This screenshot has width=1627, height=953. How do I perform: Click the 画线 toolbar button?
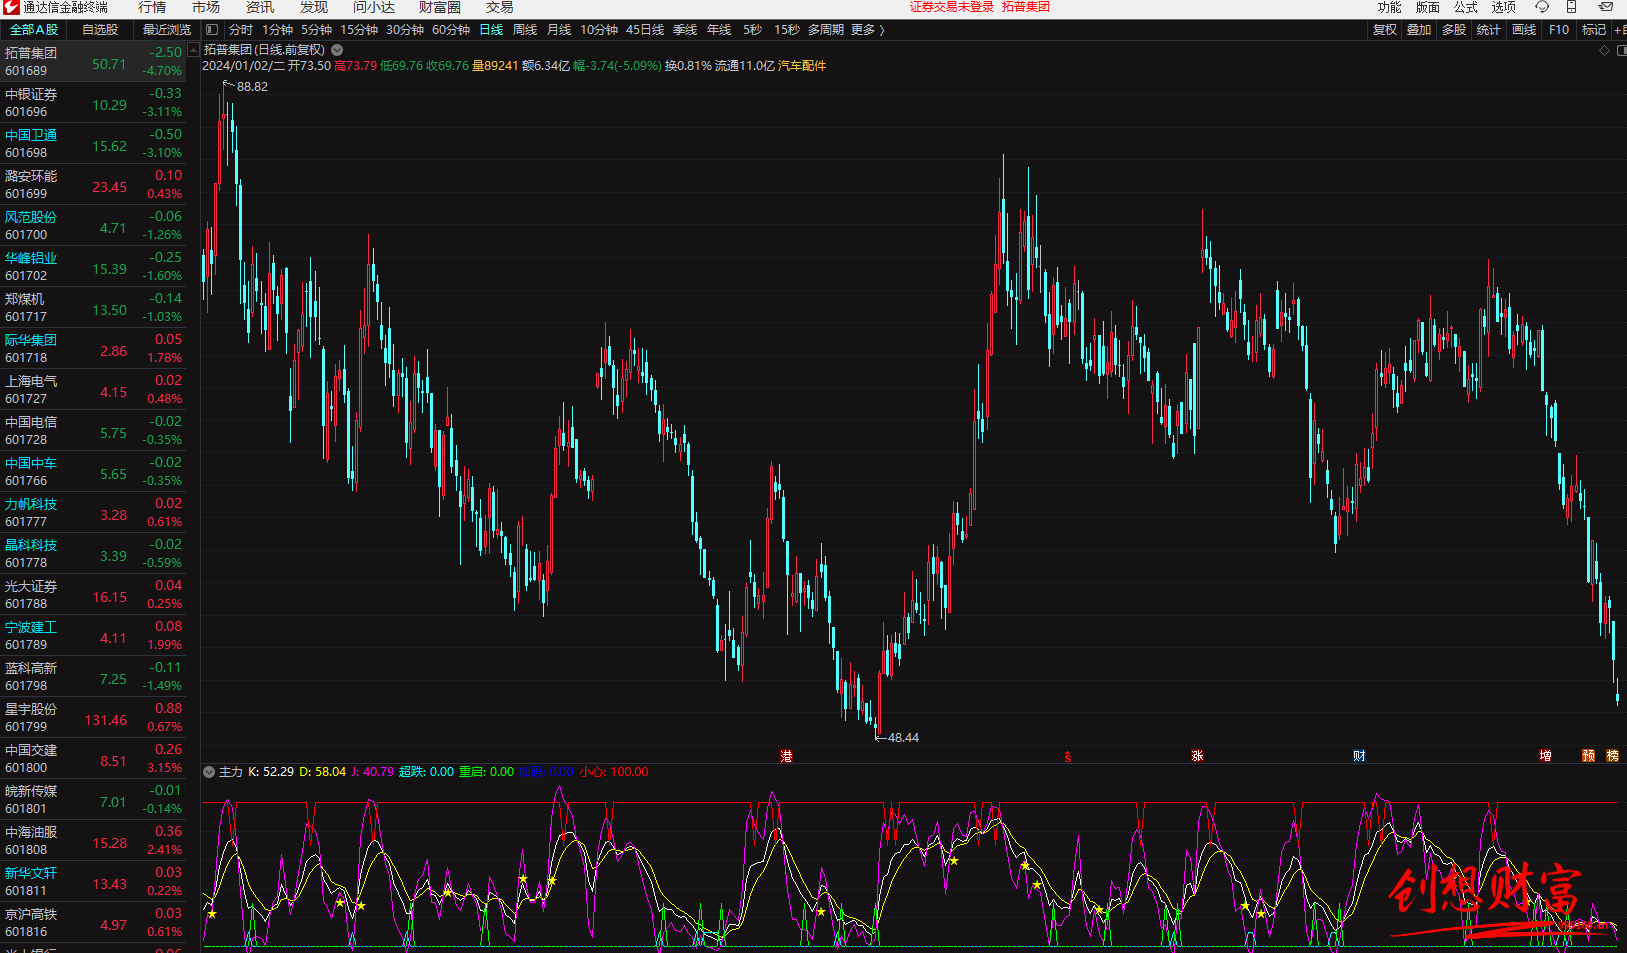(1524, 30)
